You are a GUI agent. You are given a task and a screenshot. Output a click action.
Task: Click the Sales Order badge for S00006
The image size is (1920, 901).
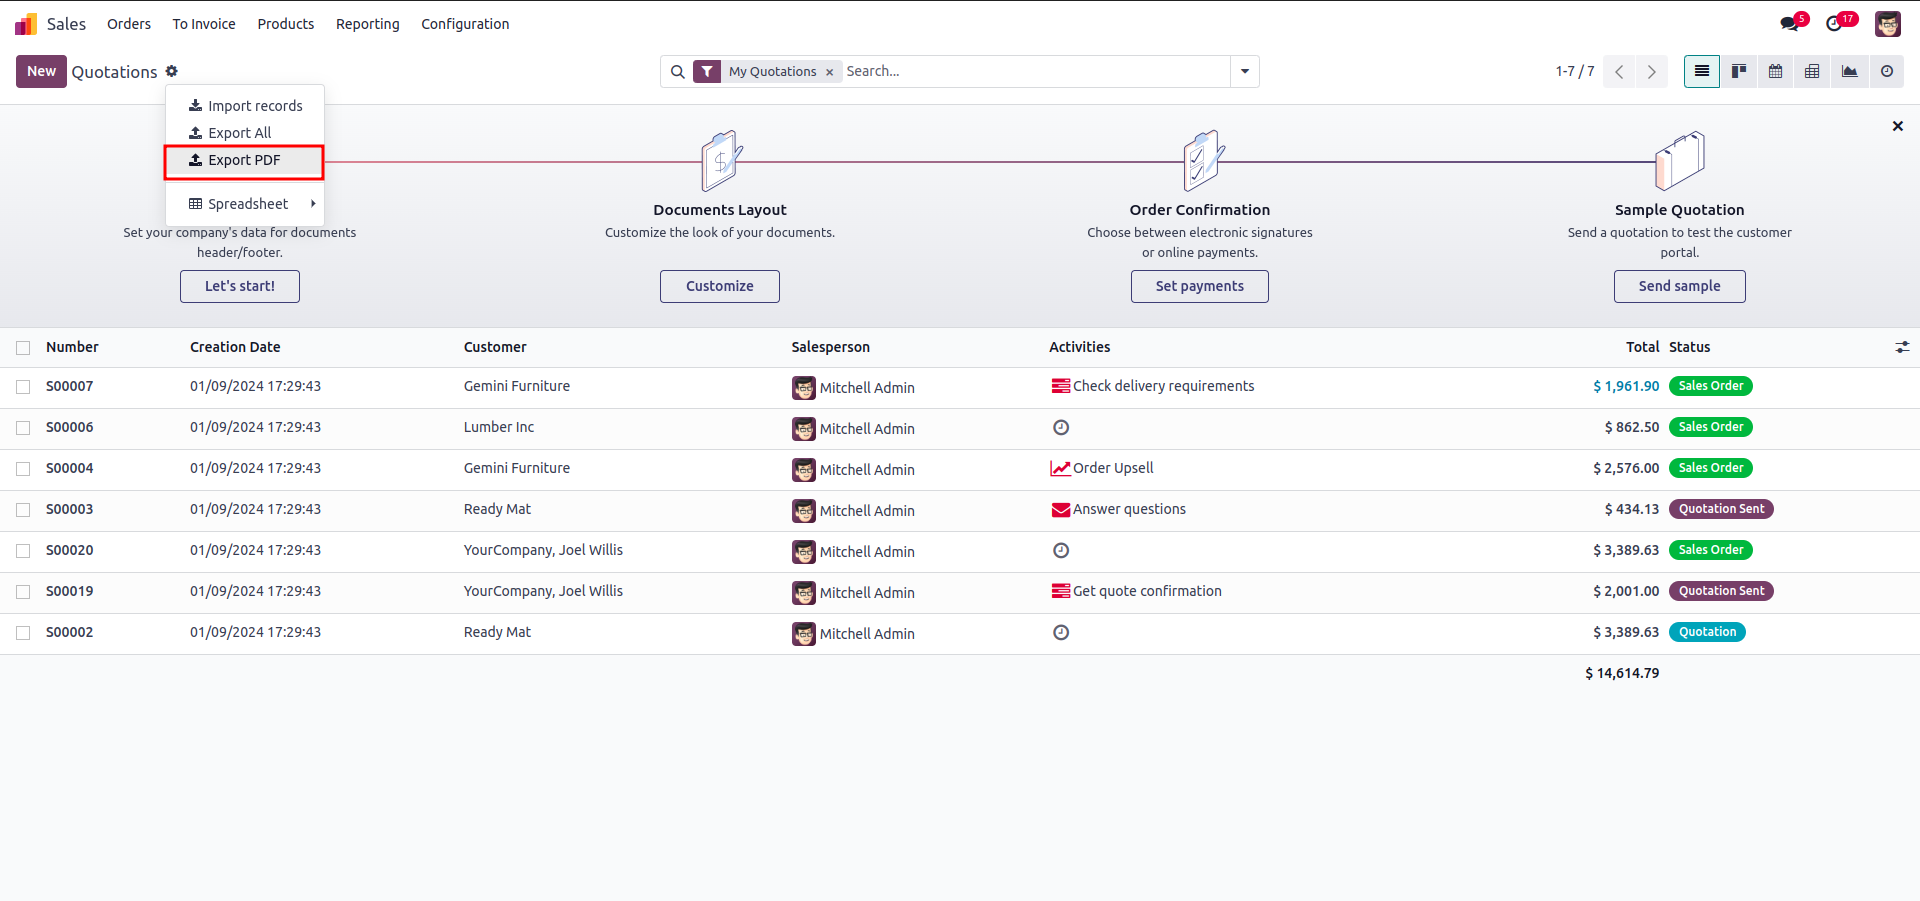point(1710,427)
